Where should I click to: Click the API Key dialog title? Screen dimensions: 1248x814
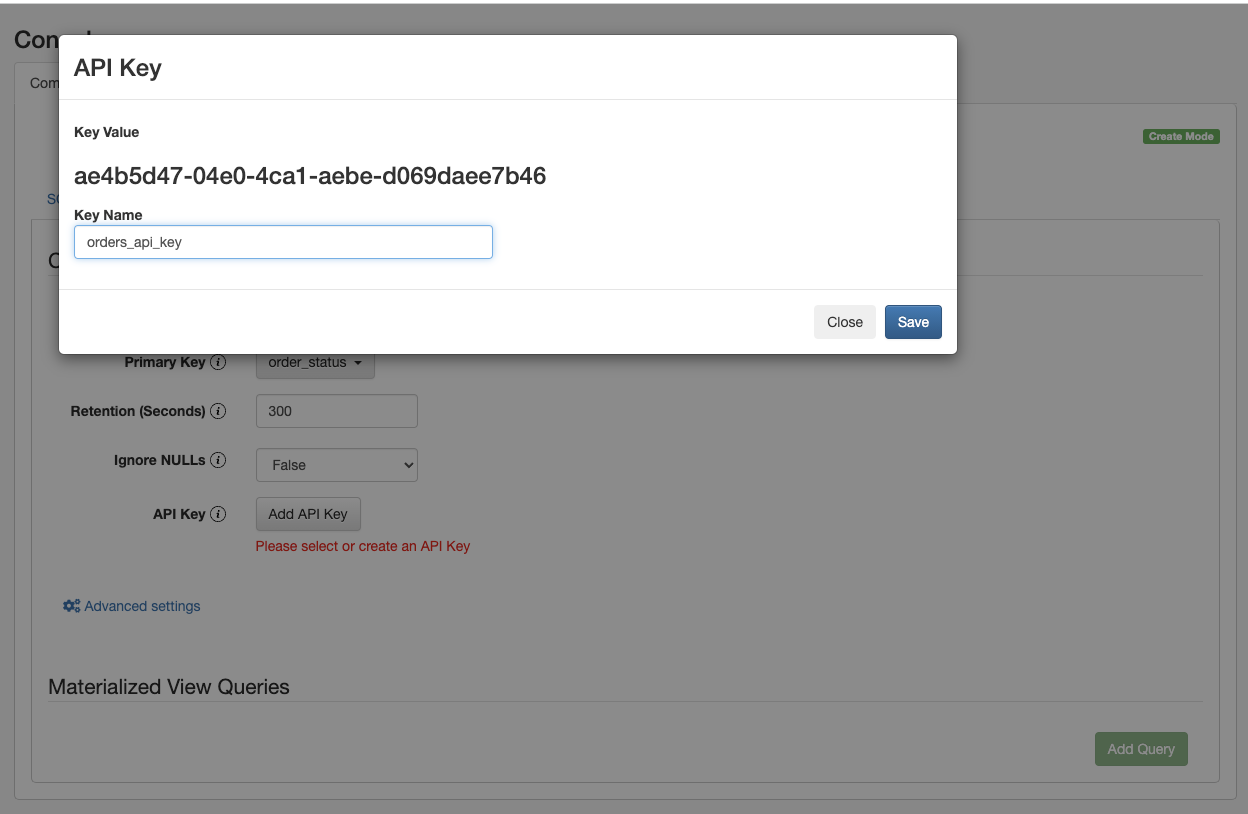[118, 68]
